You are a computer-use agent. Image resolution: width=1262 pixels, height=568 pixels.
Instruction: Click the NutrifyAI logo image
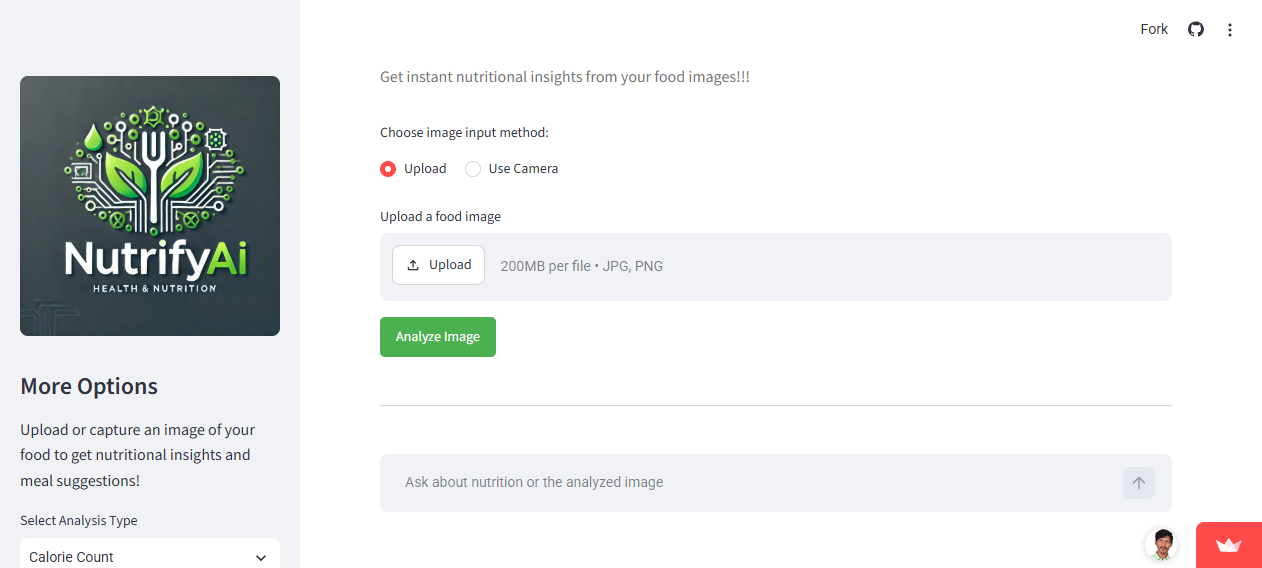tap(150, 206)
